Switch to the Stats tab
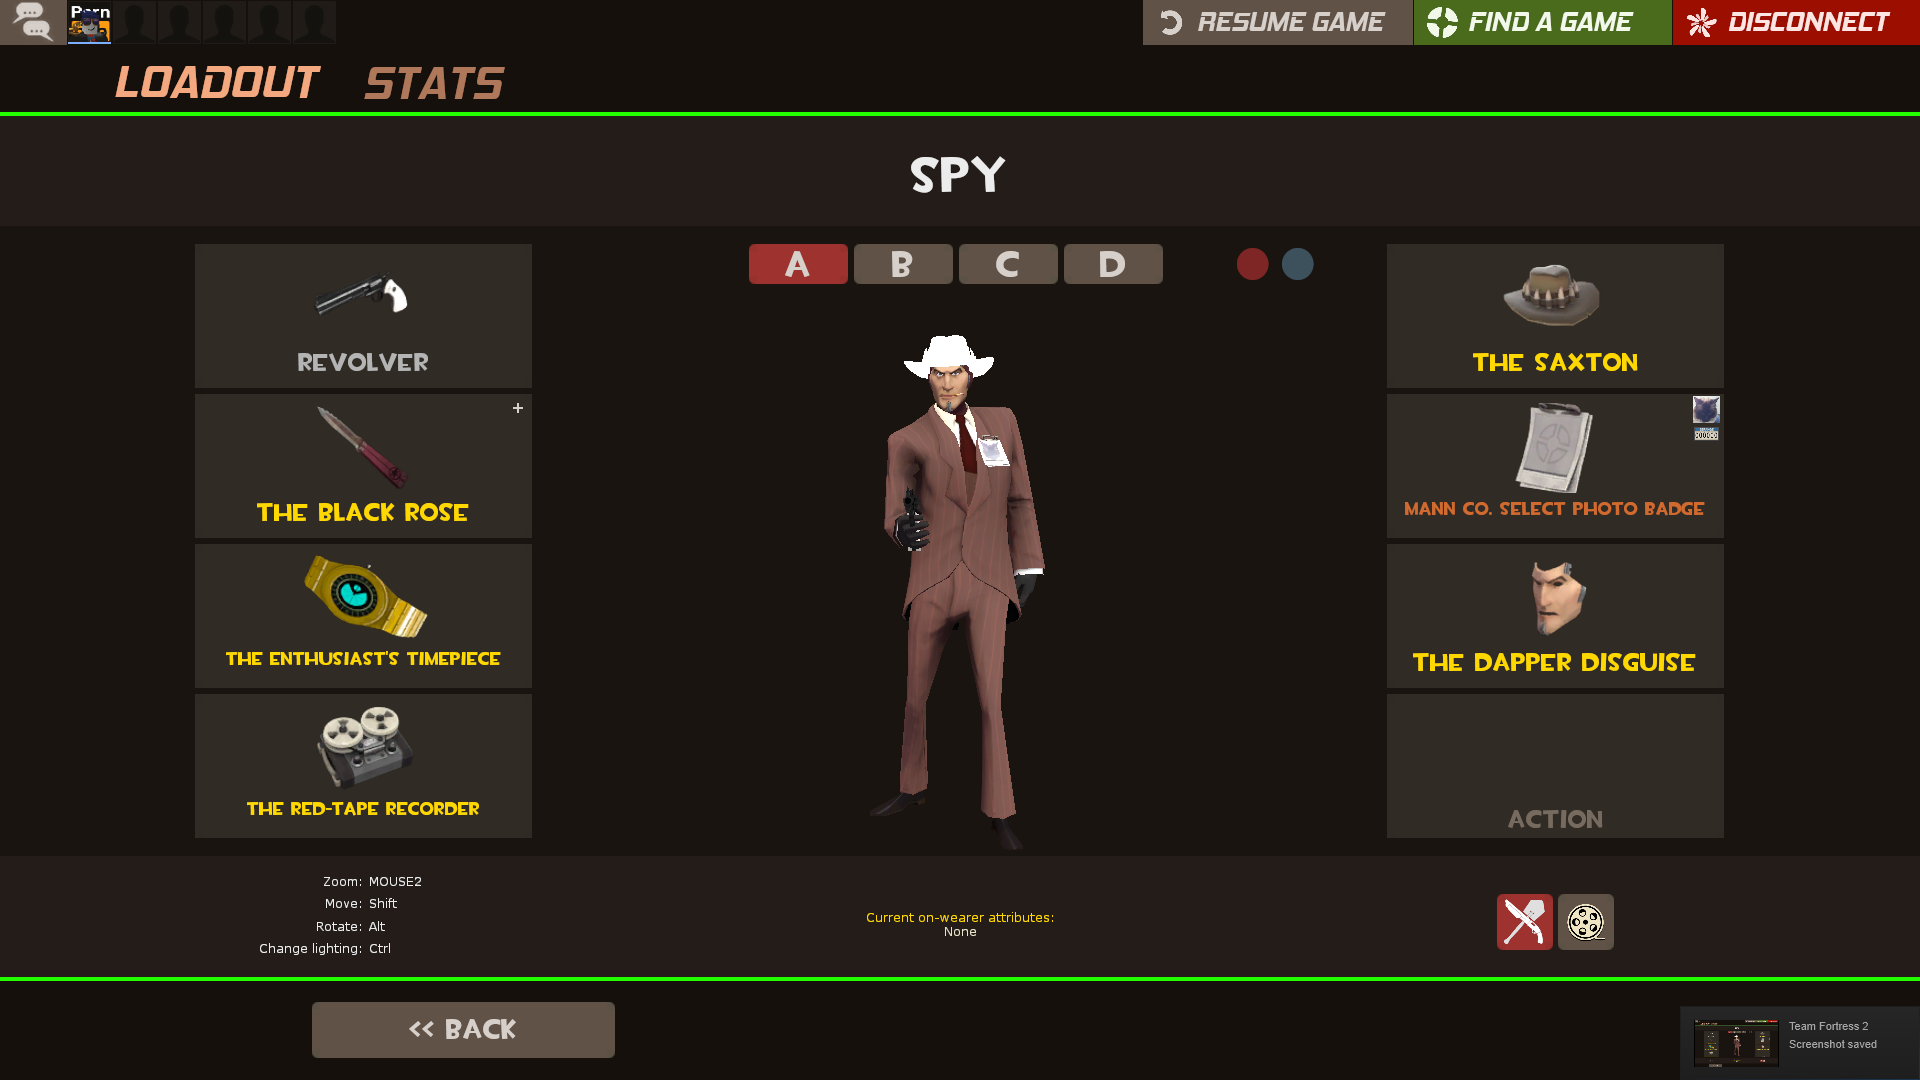Viewport: 1920px width, 1080px height. 434,83
